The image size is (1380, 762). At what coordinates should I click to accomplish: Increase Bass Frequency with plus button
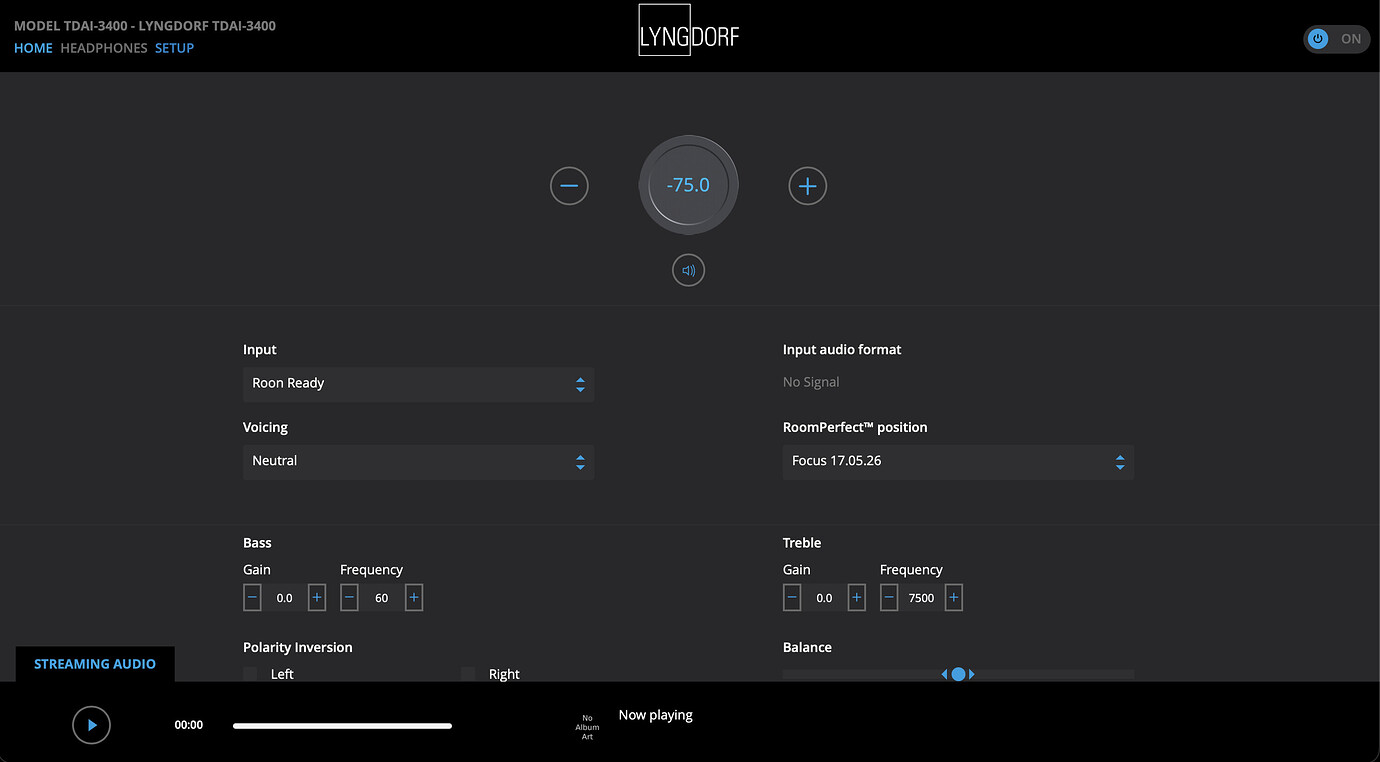[414, 598]
